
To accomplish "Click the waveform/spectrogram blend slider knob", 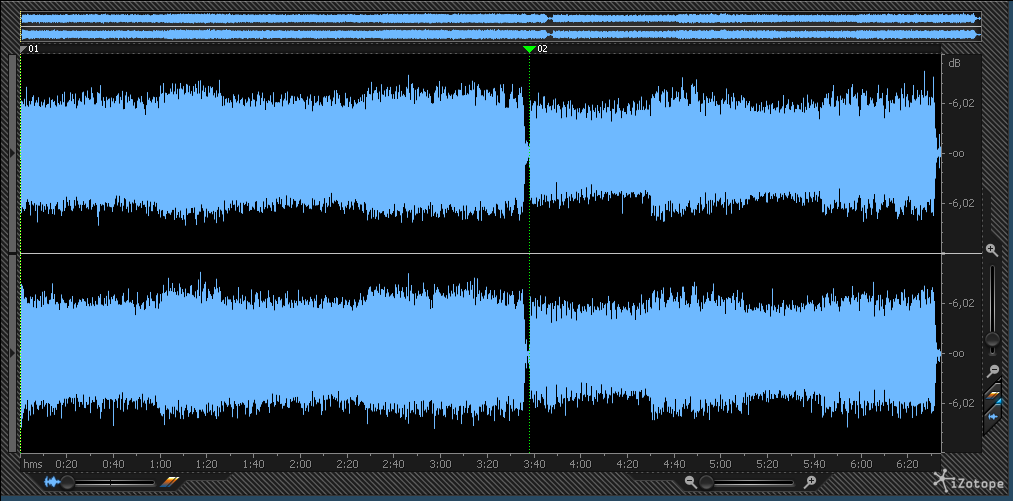I will pyautogui.click(x=67, y=482).
